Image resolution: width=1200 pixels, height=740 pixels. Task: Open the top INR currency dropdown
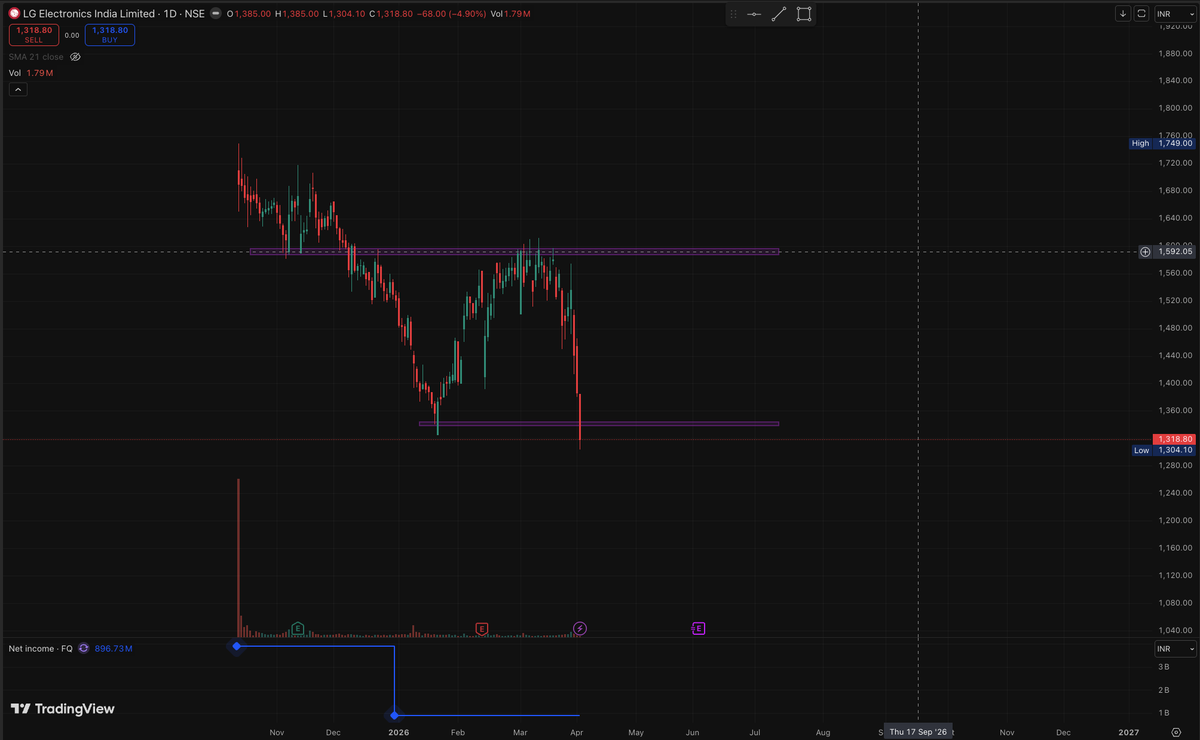pos(1175,14)
